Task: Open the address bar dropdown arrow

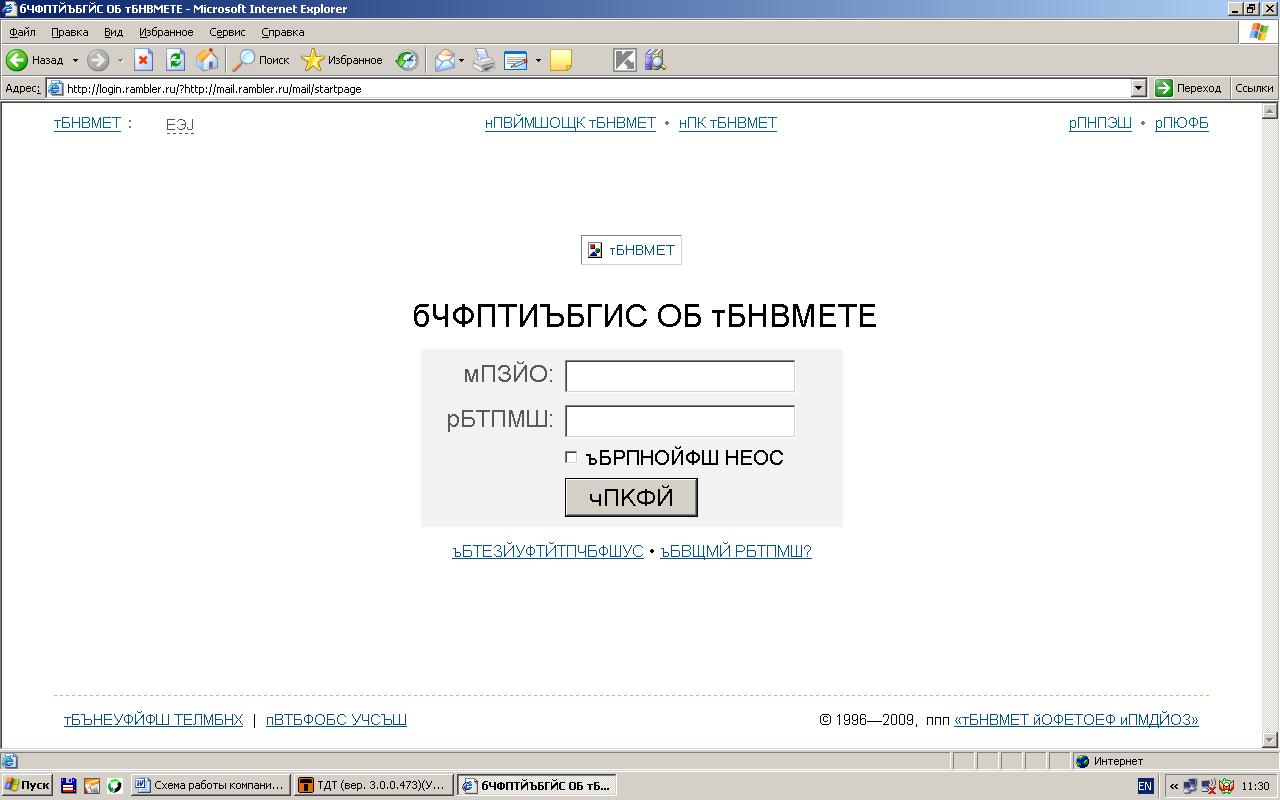Action: (1138, 88)
